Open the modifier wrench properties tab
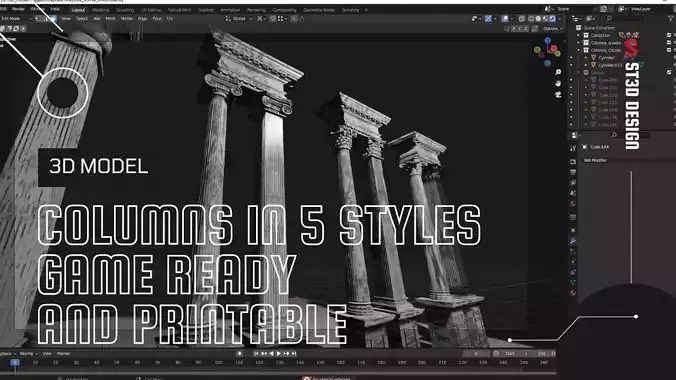Screen dimensions: 676x380 click(x=573, y=241)
